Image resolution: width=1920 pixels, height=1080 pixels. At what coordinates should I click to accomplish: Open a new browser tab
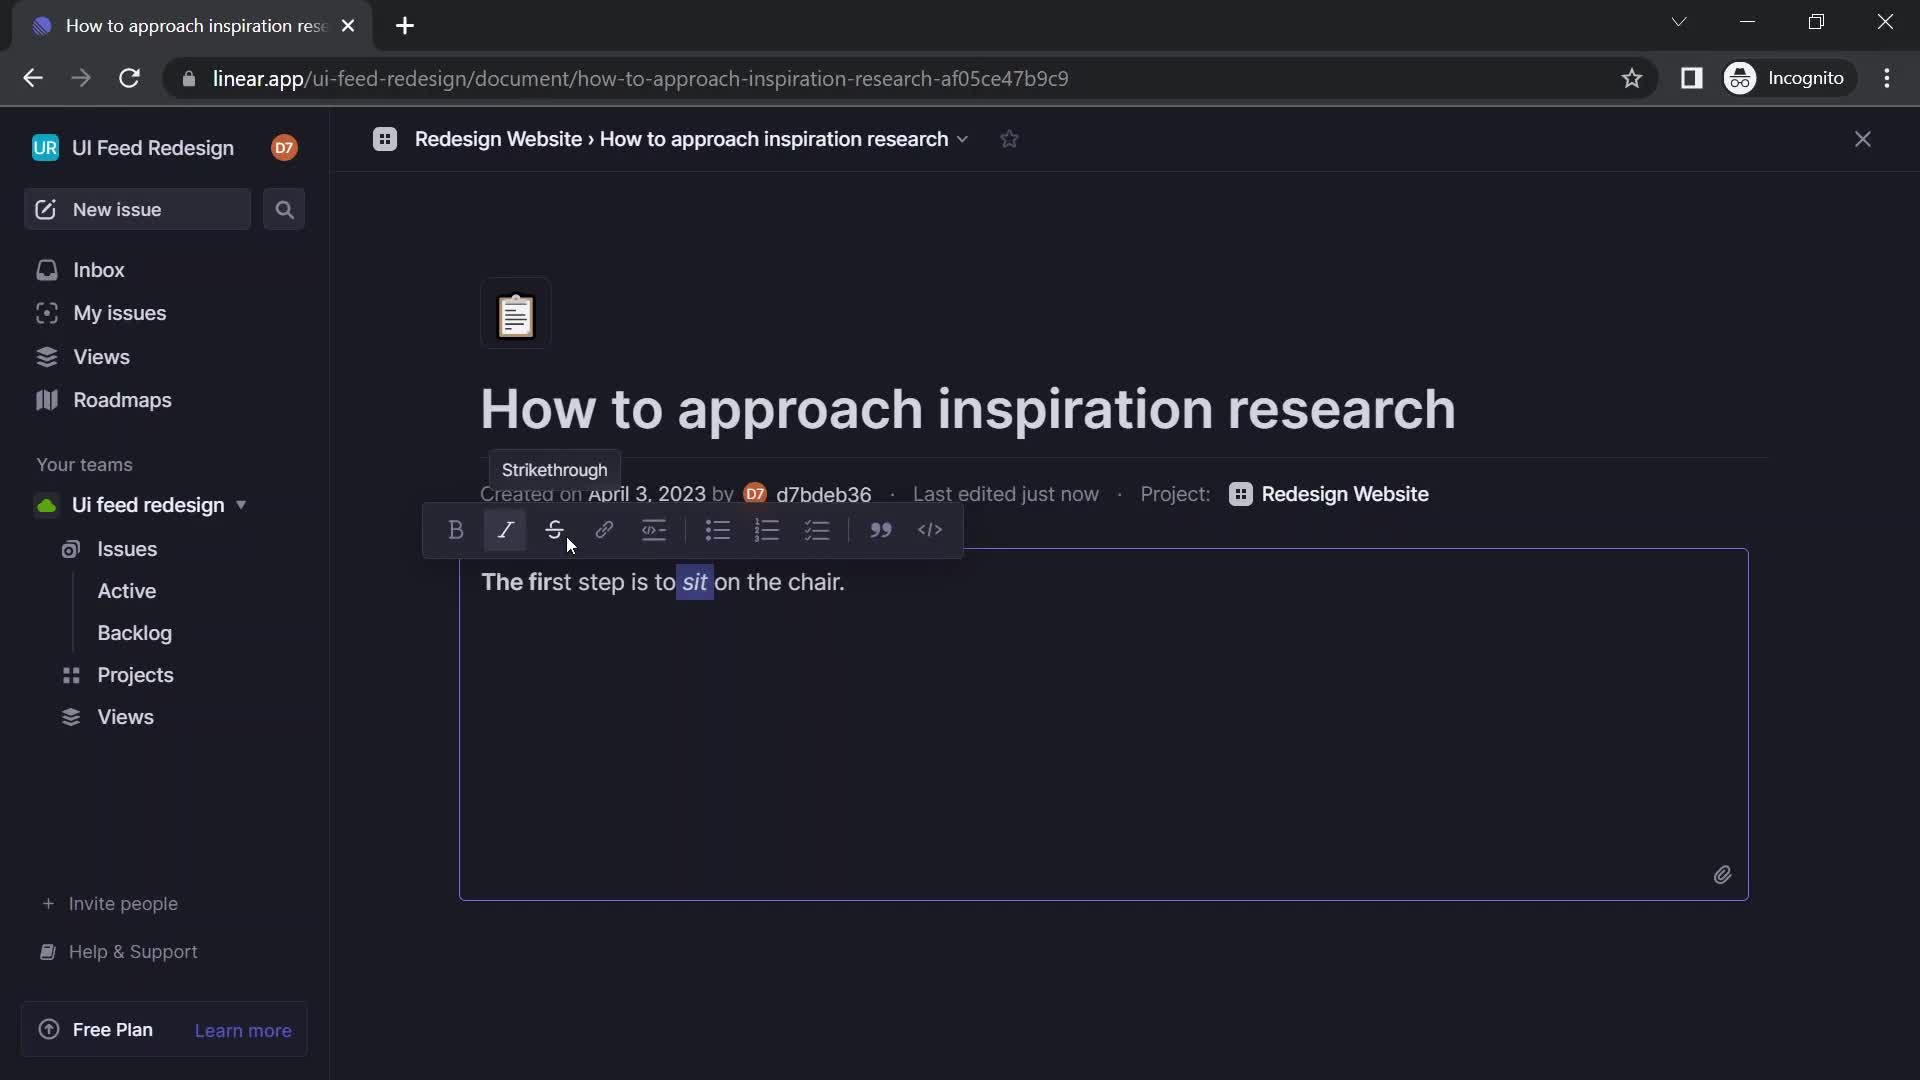405,26
